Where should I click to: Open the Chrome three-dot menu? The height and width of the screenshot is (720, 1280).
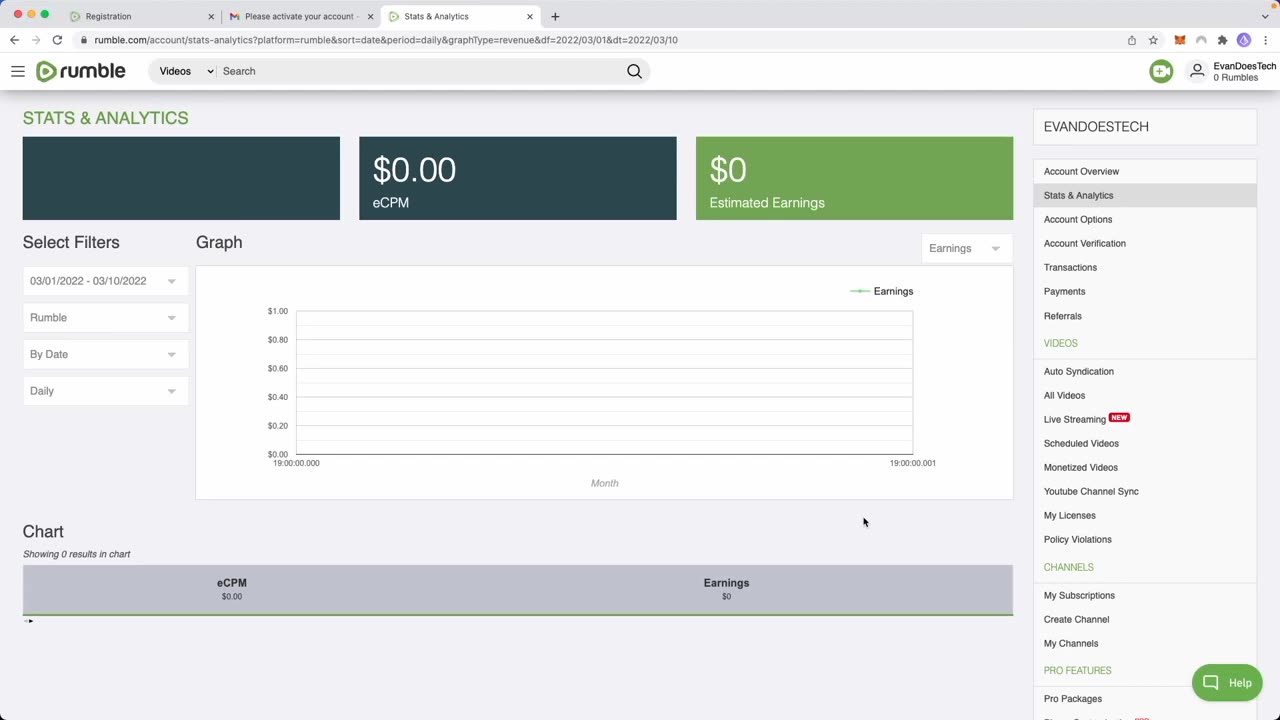coord(1266,40)
